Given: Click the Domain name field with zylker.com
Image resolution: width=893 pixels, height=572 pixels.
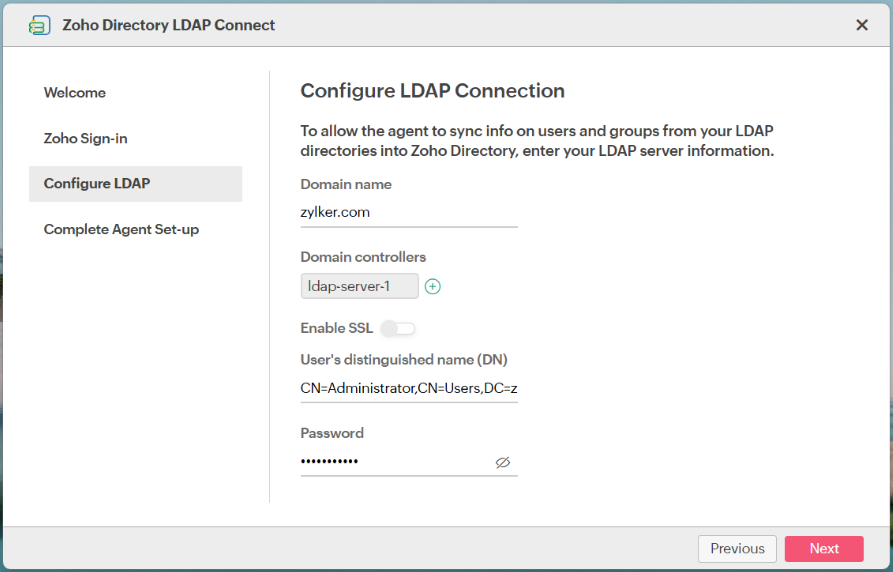Looking at the screenshot, I should [408, 212].
